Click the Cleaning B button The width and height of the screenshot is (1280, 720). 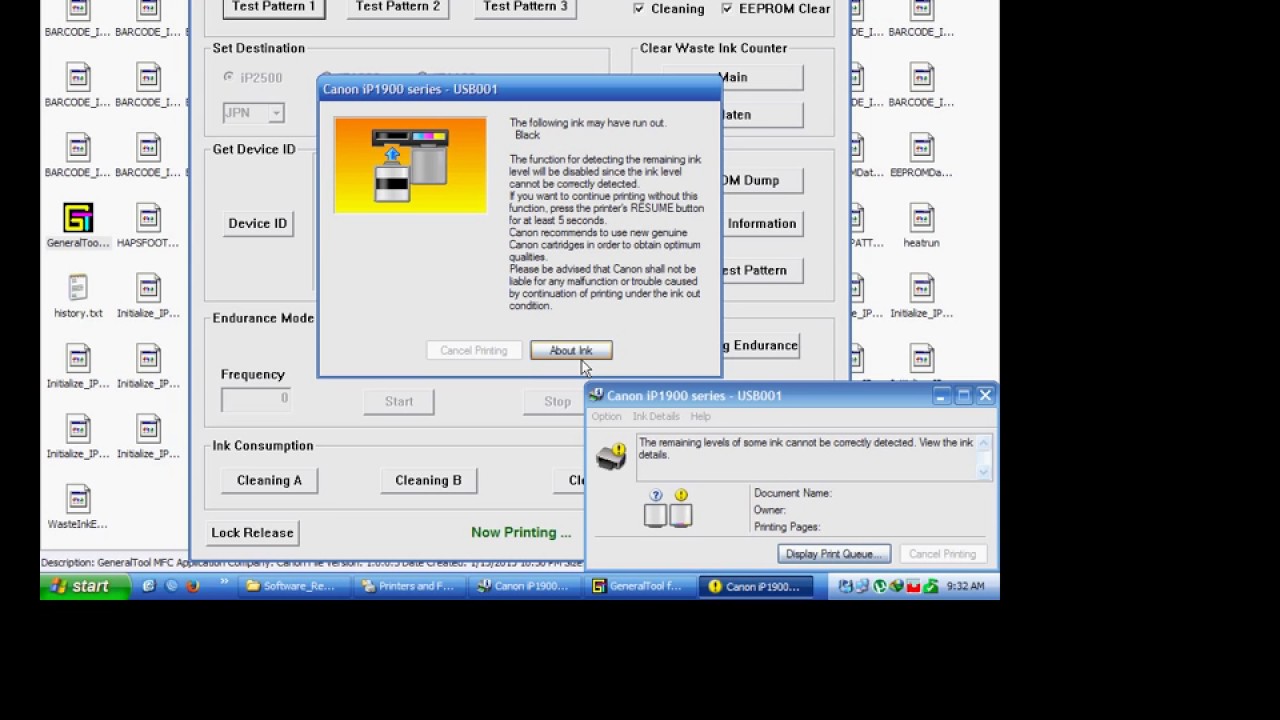click(x=428, y=480)
